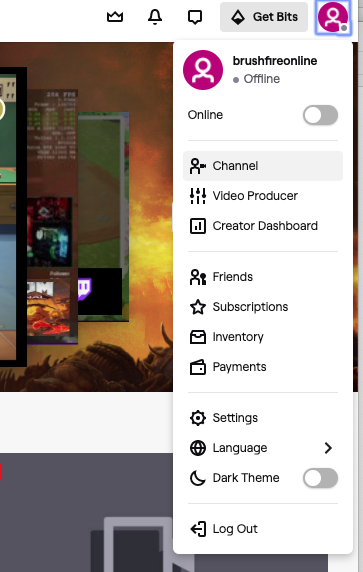This screenshot has height=572, width=363.
Task: Click the Inventory box icon
Action: [x=198, y=337]
